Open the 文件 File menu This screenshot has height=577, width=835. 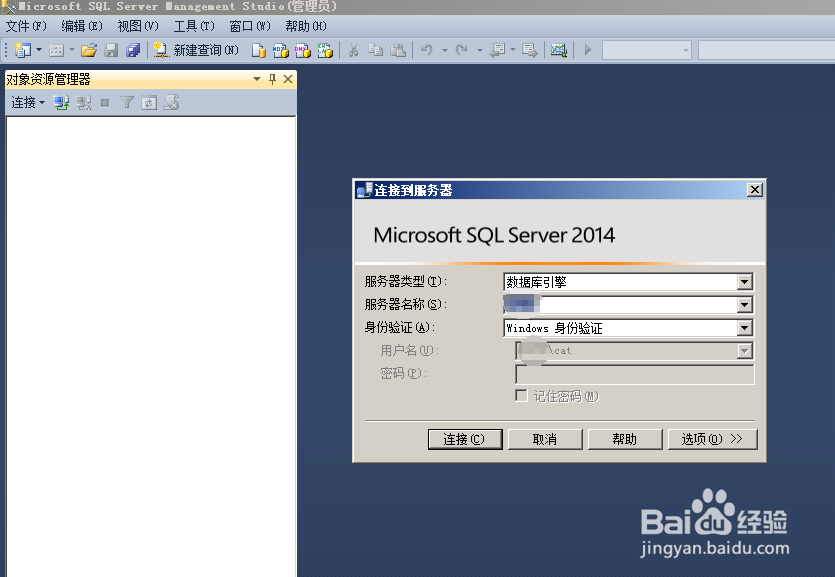click(x=26, y=26)
